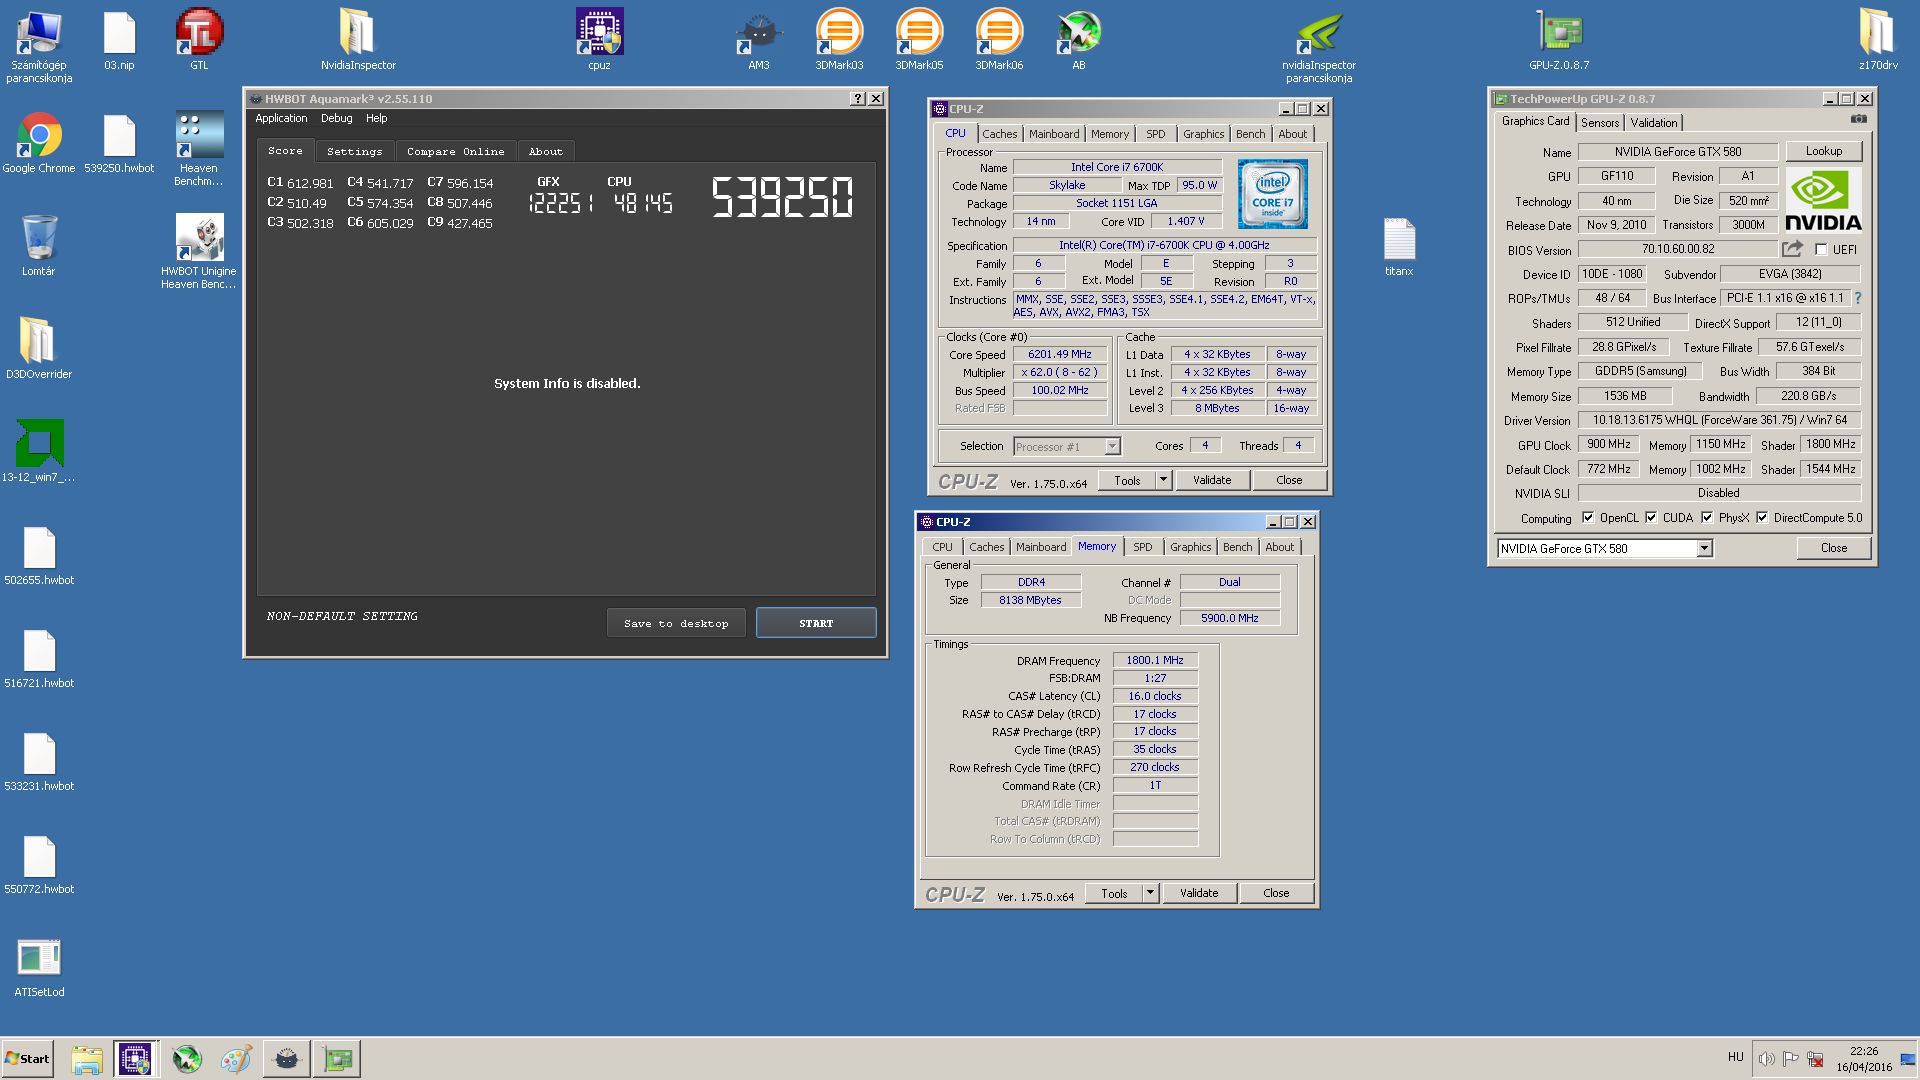1920x1080 pixels.
Task: Click the Lookup button in GPU-Z
Action: point(1824,151)
